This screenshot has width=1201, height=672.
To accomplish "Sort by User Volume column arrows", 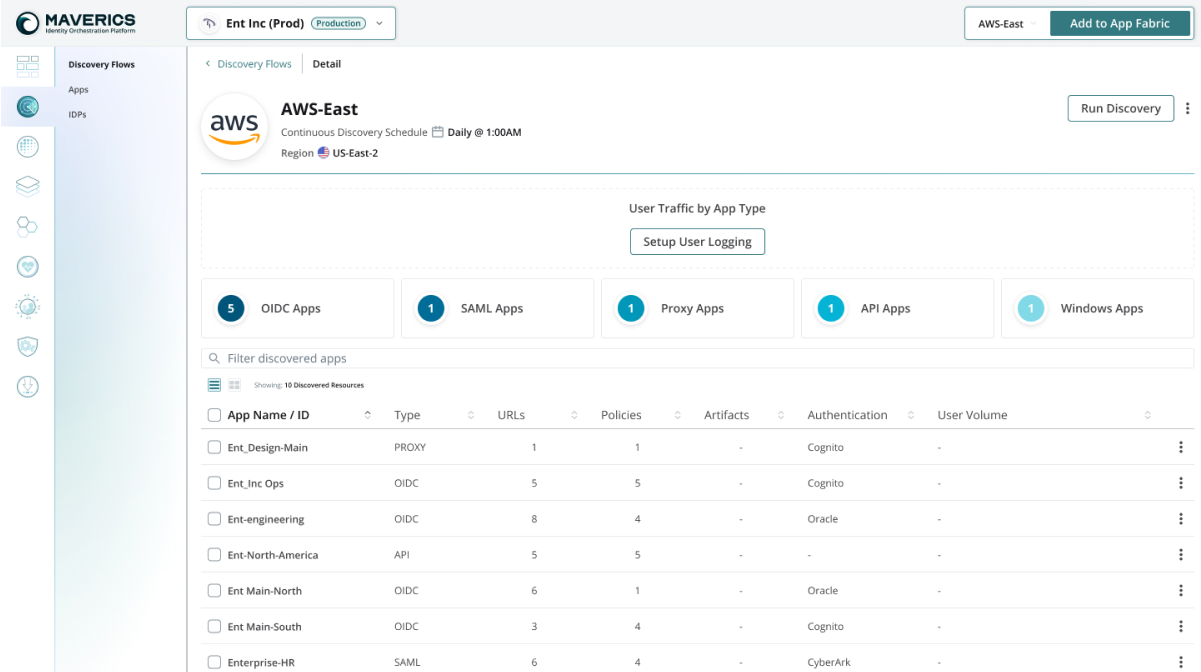I will pyautogui.click(x=1148, y=415).
